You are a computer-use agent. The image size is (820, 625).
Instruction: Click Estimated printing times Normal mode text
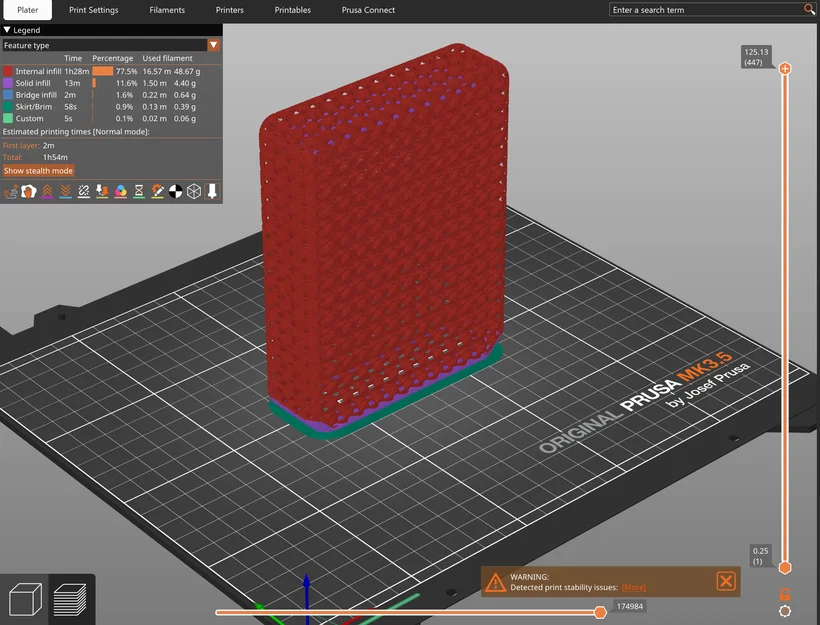pyautogui.click(x=76, y=132)
